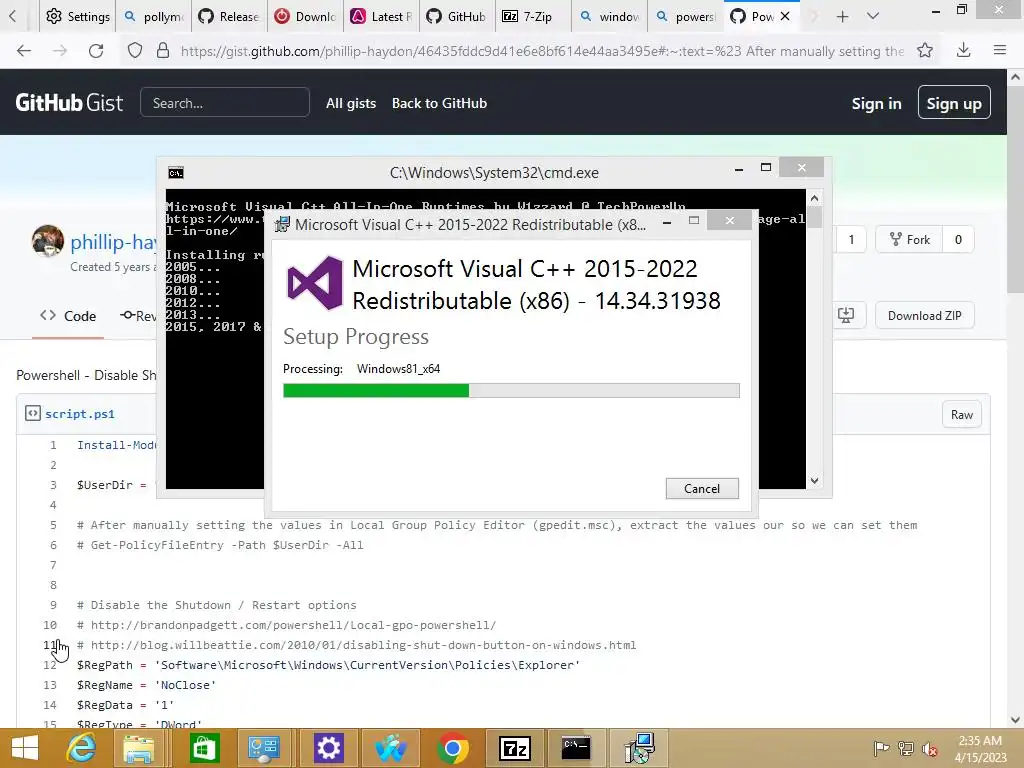Switch to the 7-Zip tab
Viewport: 1024px width, 768px height.
click(533, 16)
